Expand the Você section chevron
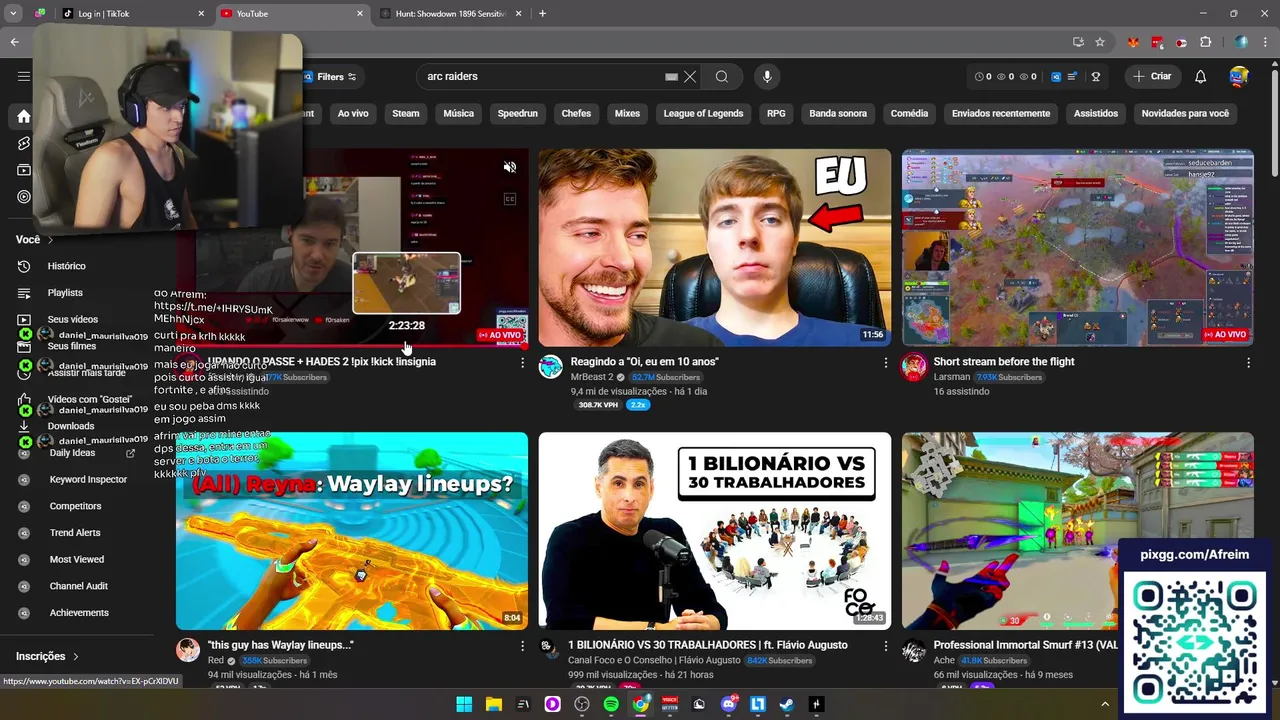Screen dimensions: 1280x720 (50, 240)
